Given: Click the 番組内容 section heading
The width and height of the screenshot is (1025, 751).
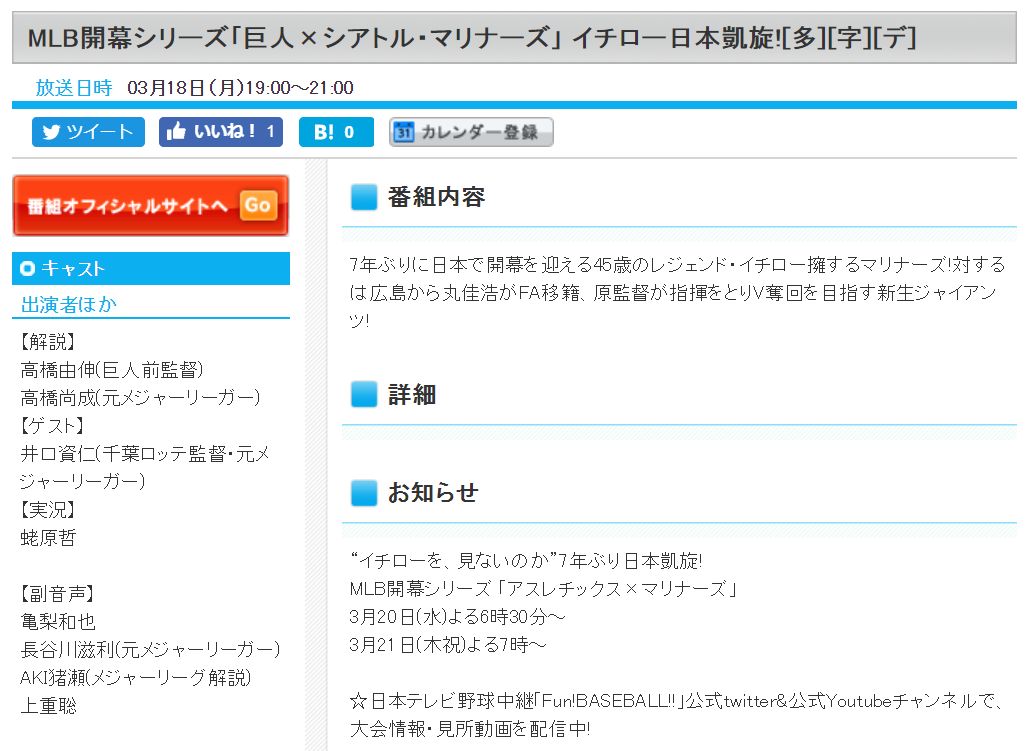Looking at the screenshot, I should (436, 197).
